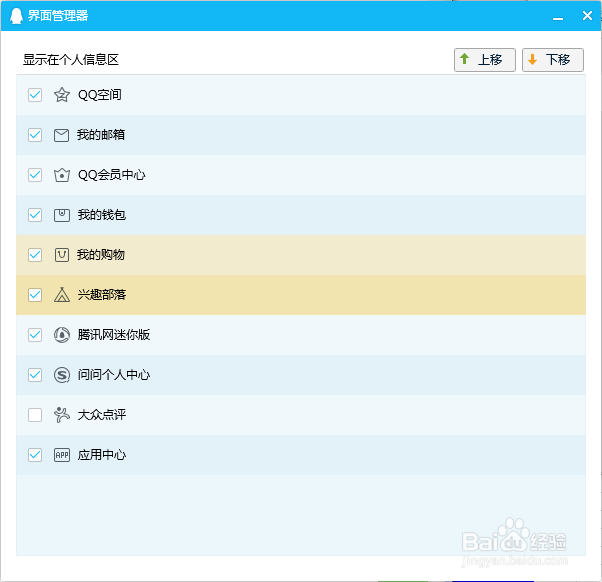This screenshot has width=602, height=582.
Task: Select the 兴趣部落 row text
Action: coord(102,295)
